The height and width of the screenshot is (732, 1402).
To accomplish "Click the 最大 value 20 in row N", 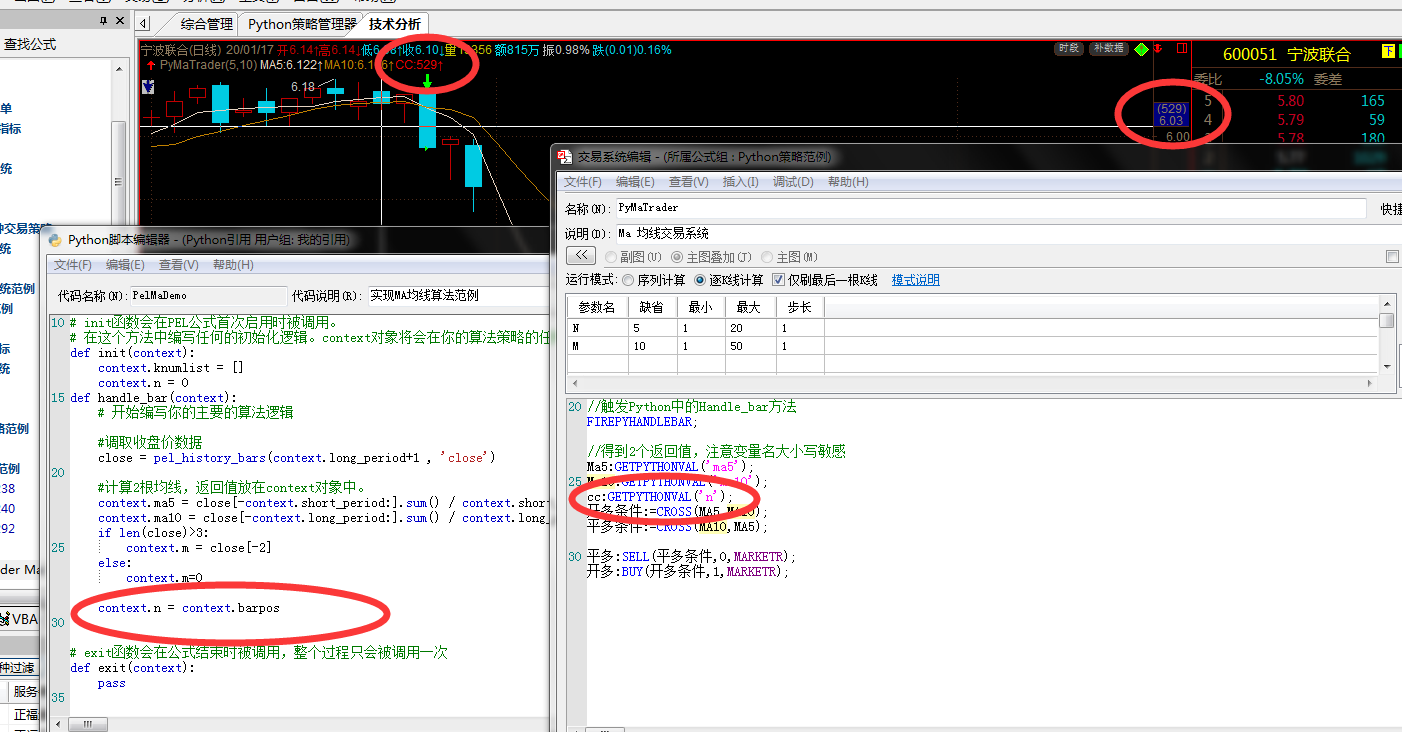I will (x=752, y=328).
